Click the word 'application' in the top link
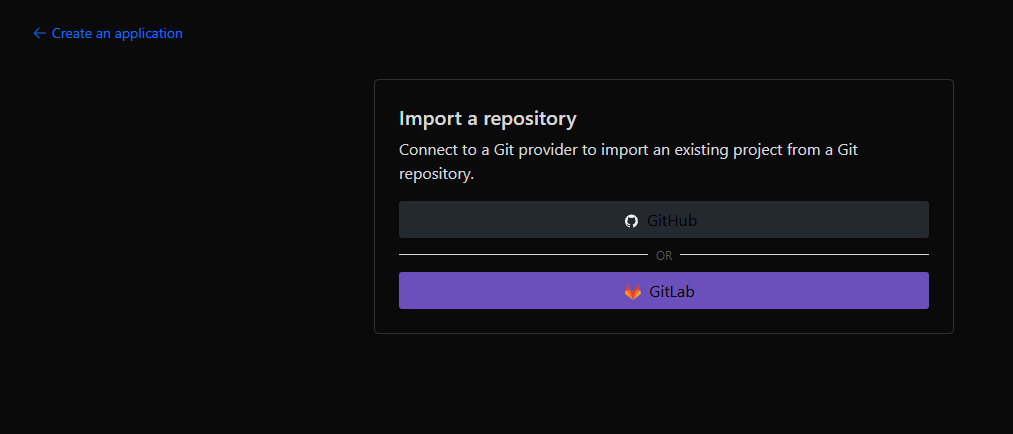The image size is (1013, 434). (149, 33)
